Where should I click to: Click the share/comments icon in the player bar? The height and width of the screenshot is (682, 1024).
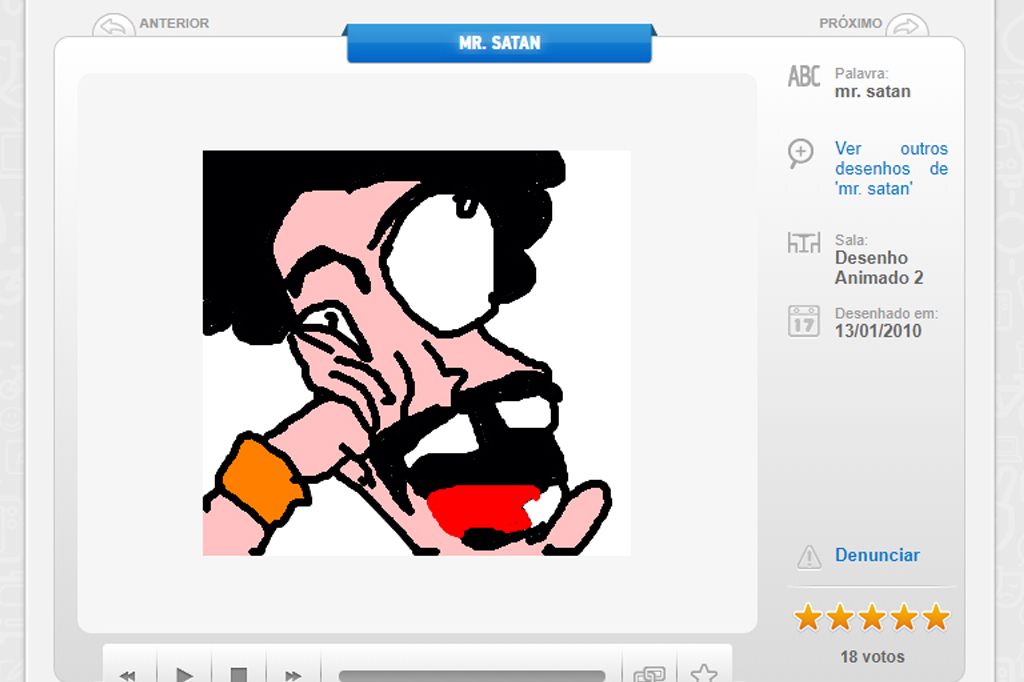point(649,673)
